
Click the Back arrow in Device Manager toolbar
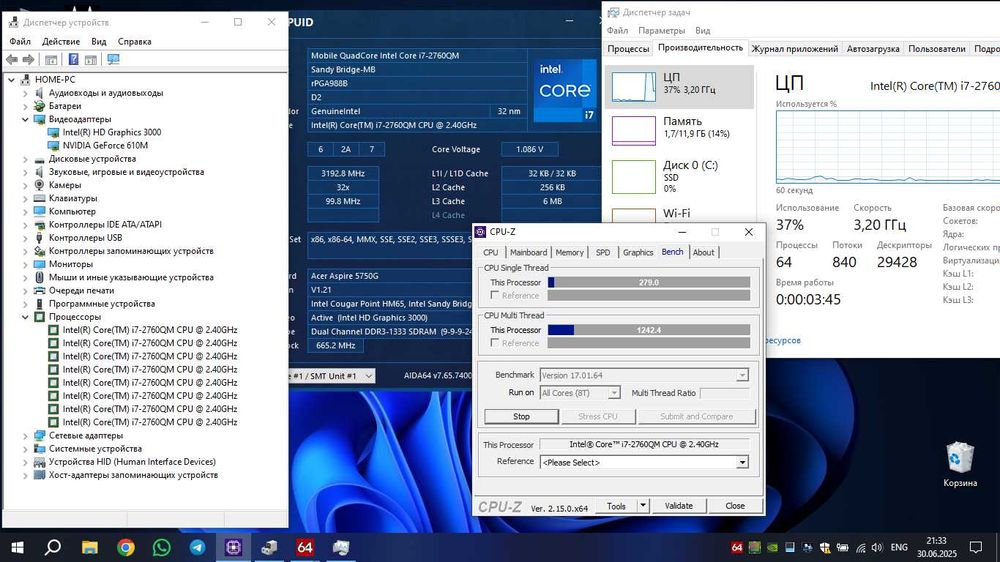[12, 59]
